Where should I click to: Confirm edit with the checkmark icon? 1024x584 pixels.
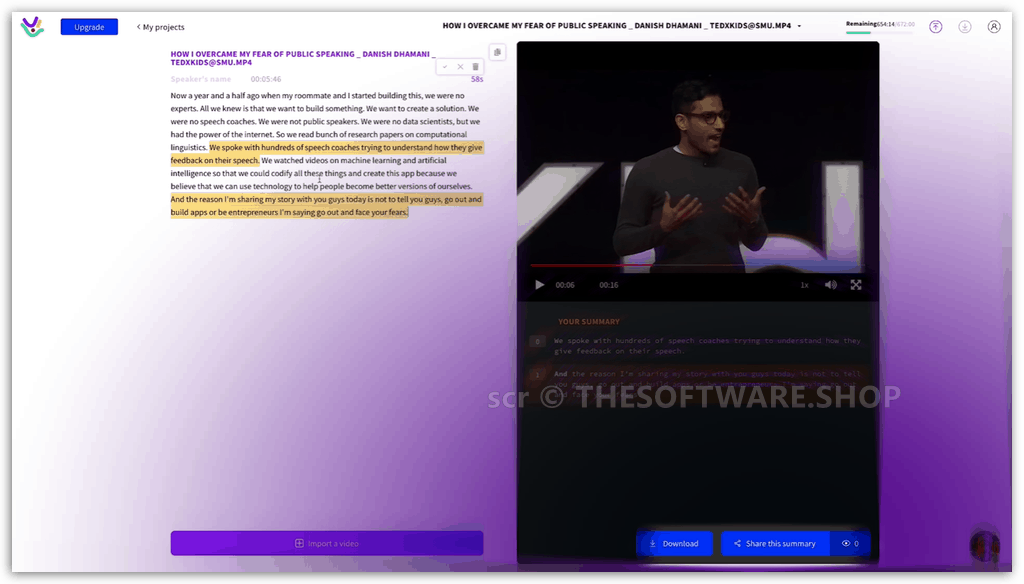pyautogui.click(x=445, y=67)
